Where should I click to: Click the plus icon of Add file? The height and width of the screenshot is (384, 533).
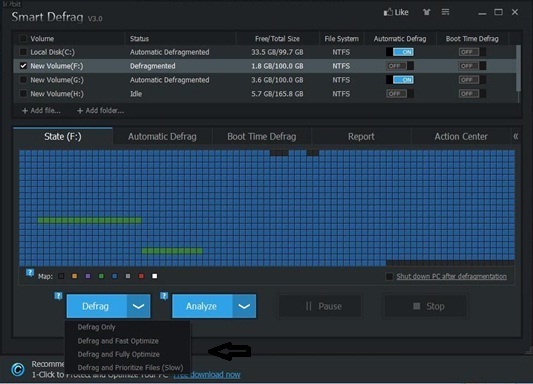(24, 111)
